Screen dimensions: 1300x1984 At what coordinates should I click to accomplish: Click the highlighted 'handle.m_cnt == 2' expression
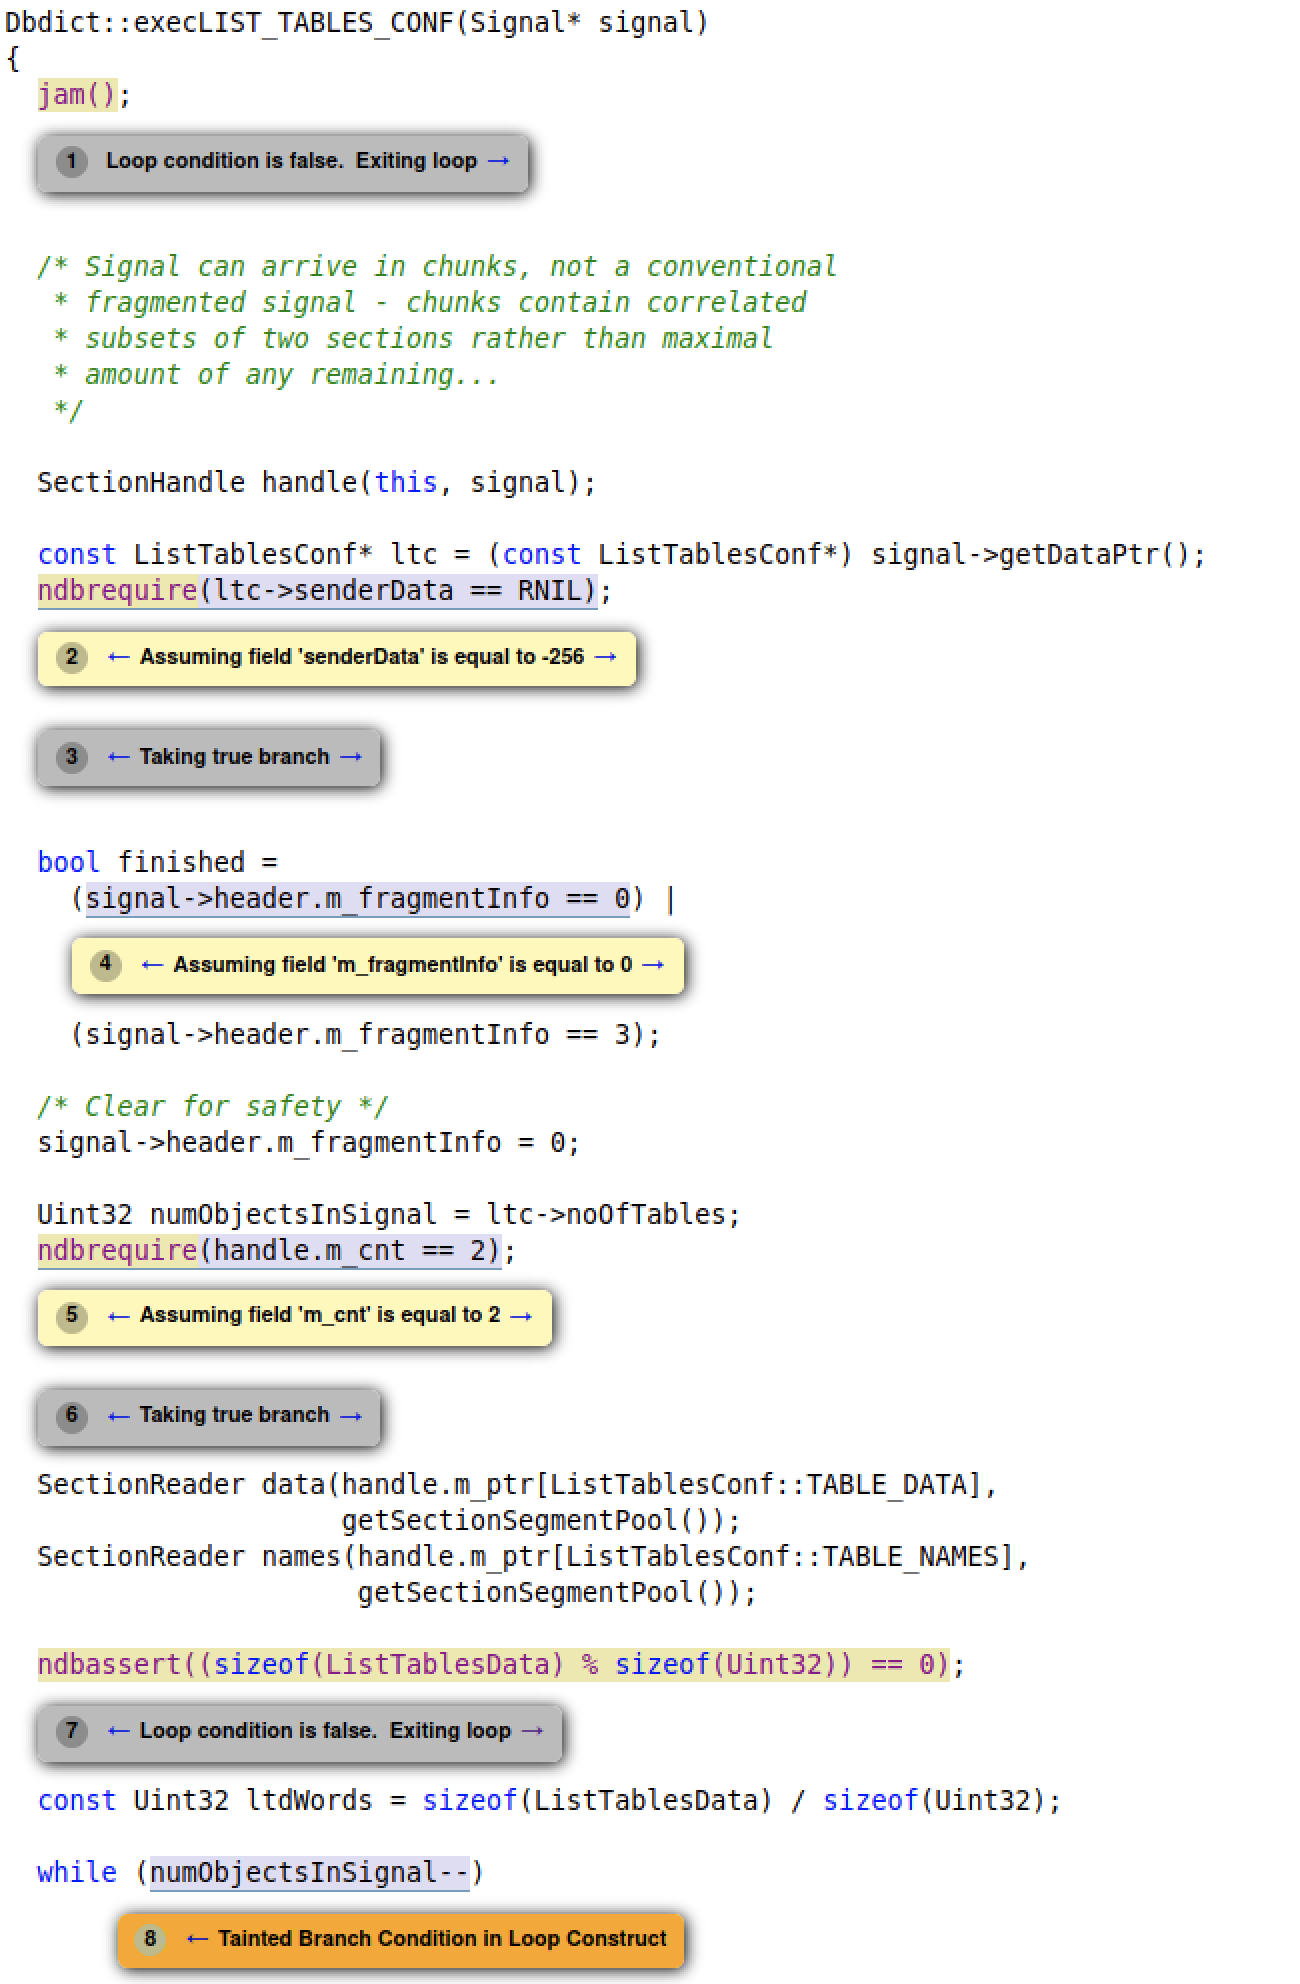(350, 1251)
